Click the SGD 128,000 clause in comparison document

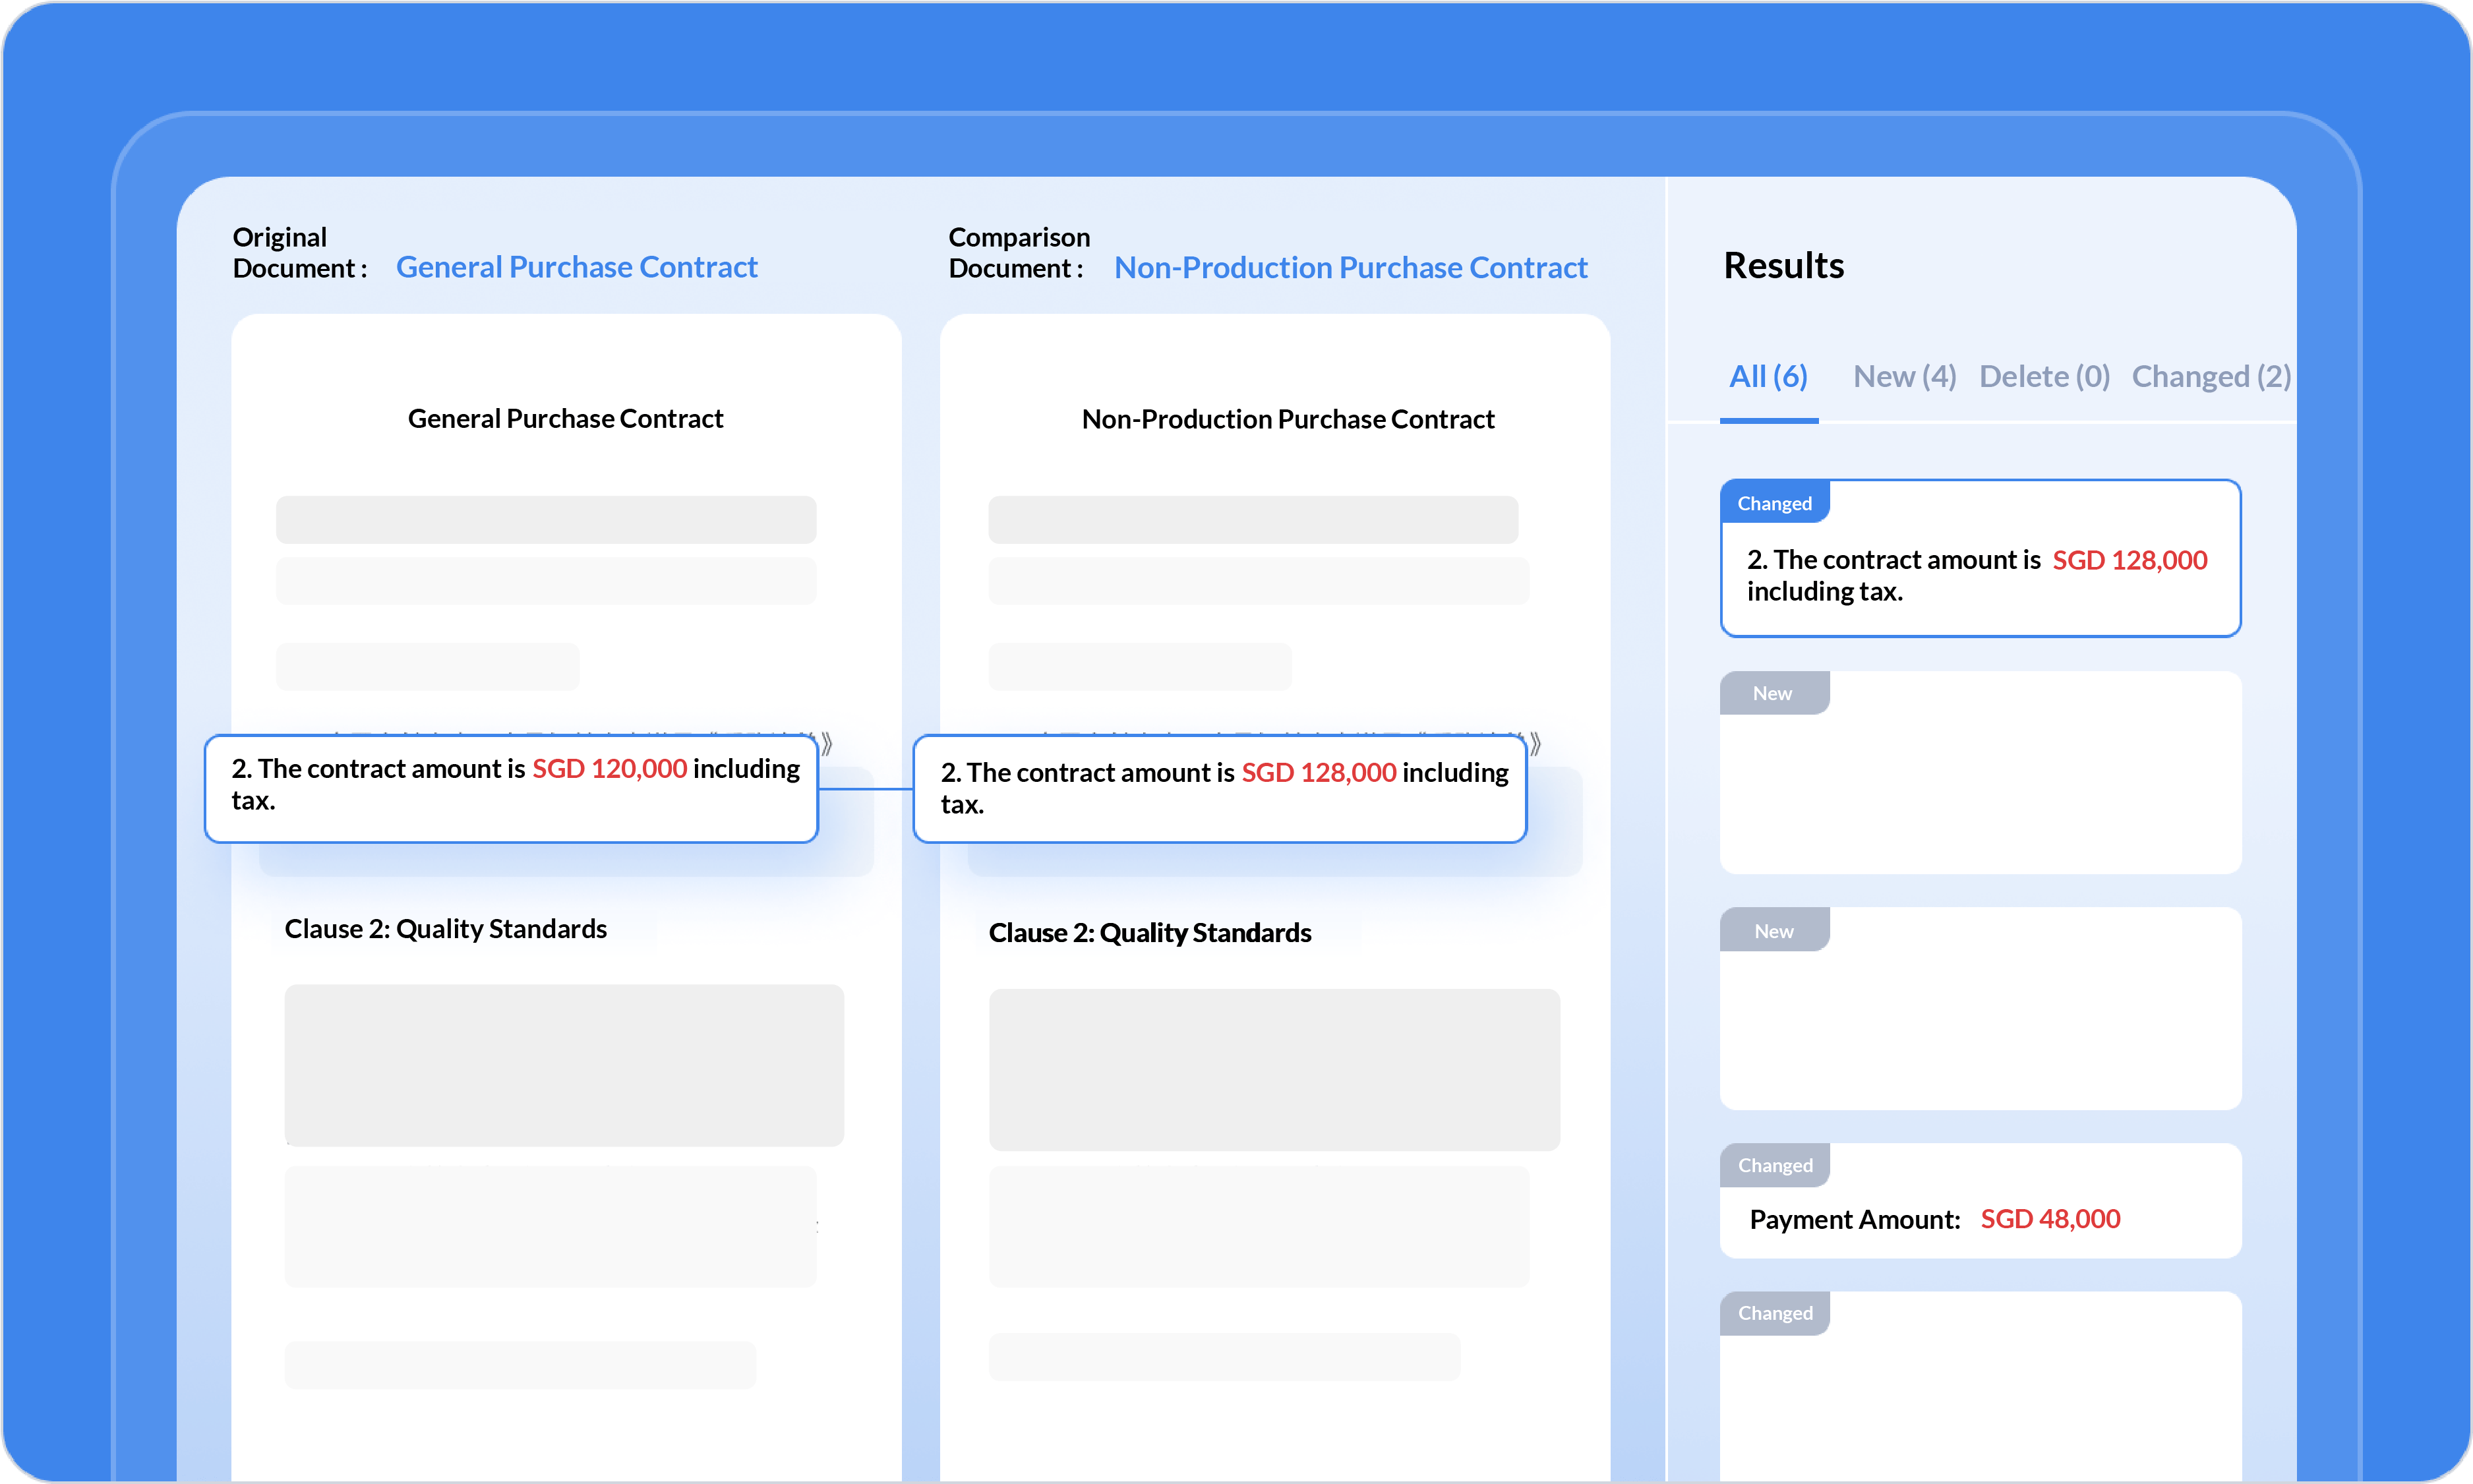coord(1219,789)
